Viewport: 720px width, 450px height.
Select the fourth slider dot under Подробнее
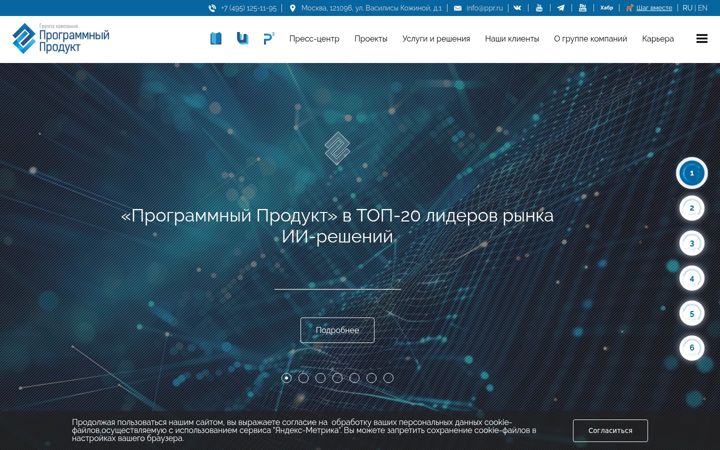pyautogui.click(x=338, y=378)
